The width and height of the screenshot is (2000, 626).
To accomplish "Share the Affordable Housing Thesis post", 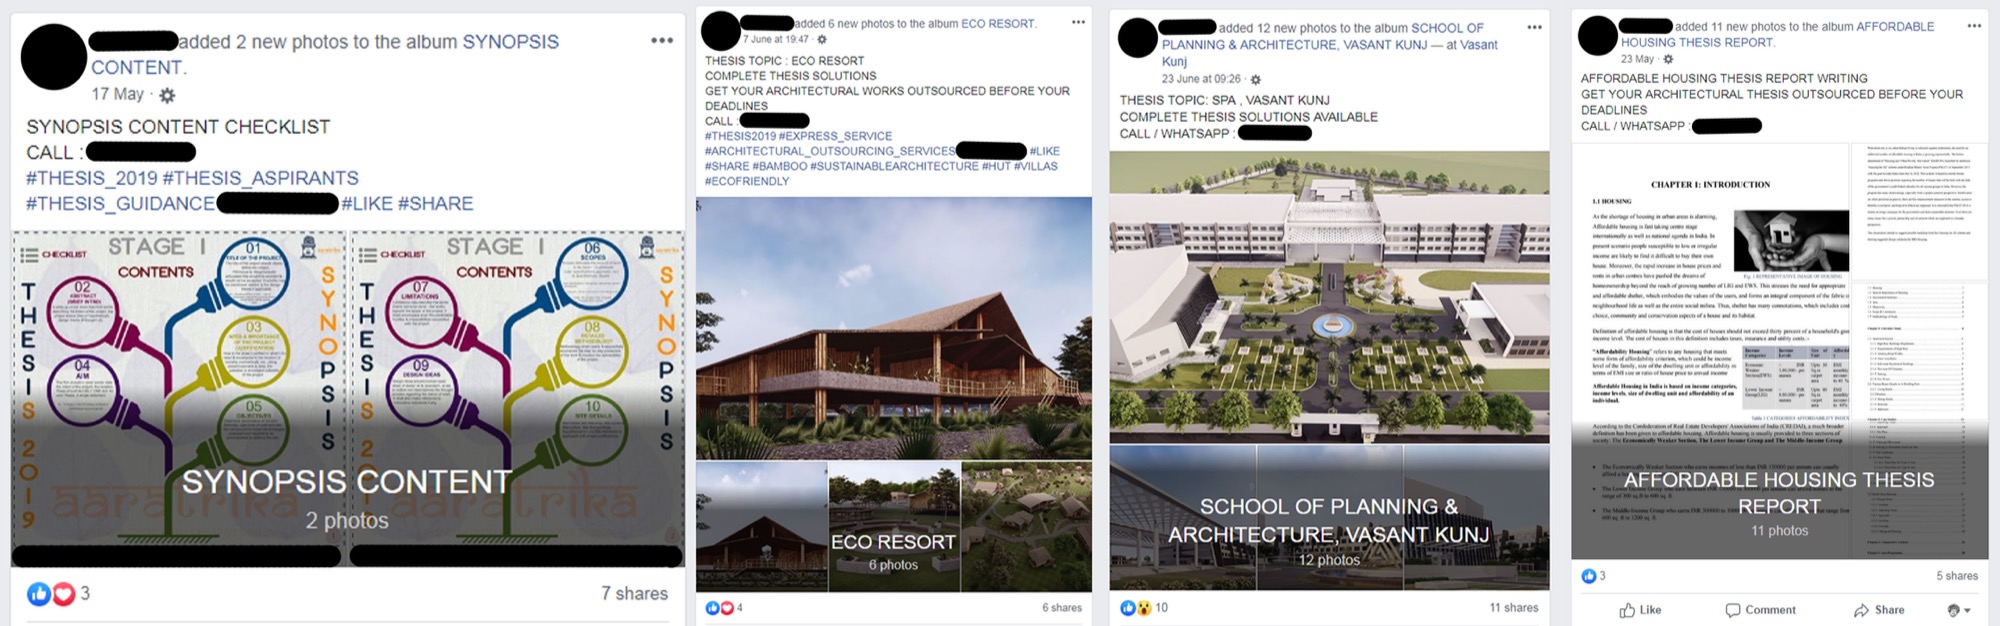I will coord(1878,610).
